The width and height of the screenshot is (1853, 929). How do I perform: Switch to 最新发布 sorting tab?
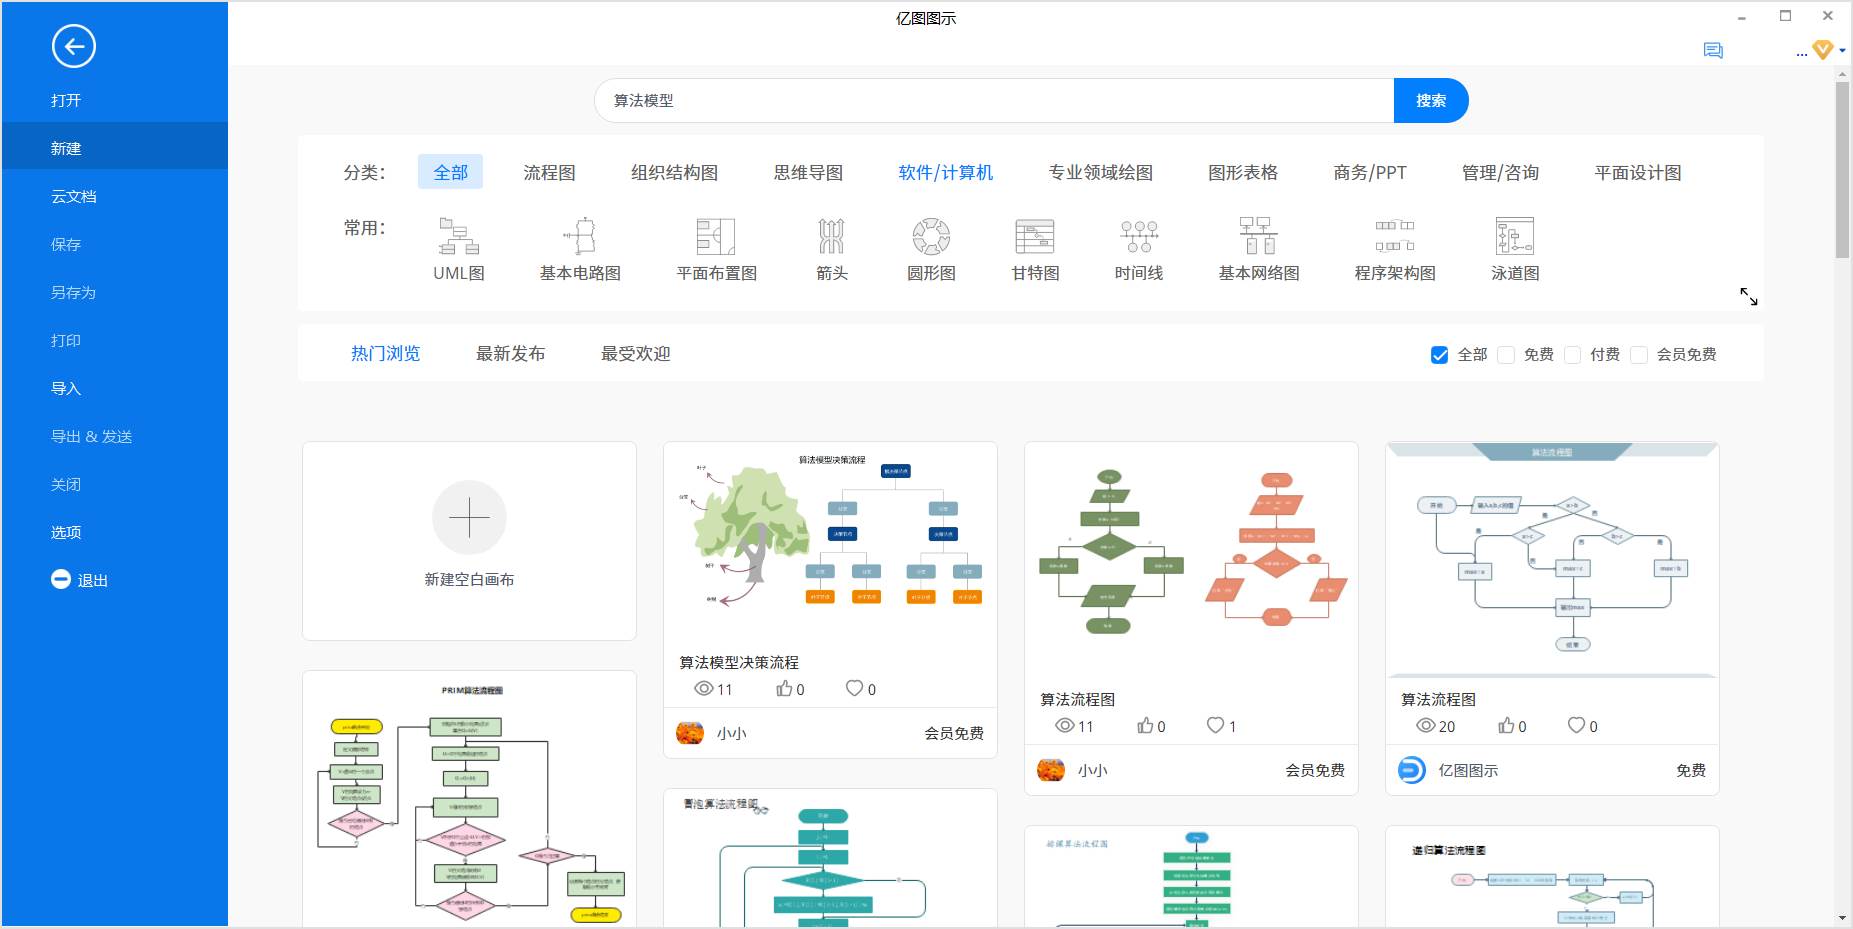pyautogui.click(x=510, y=353)
